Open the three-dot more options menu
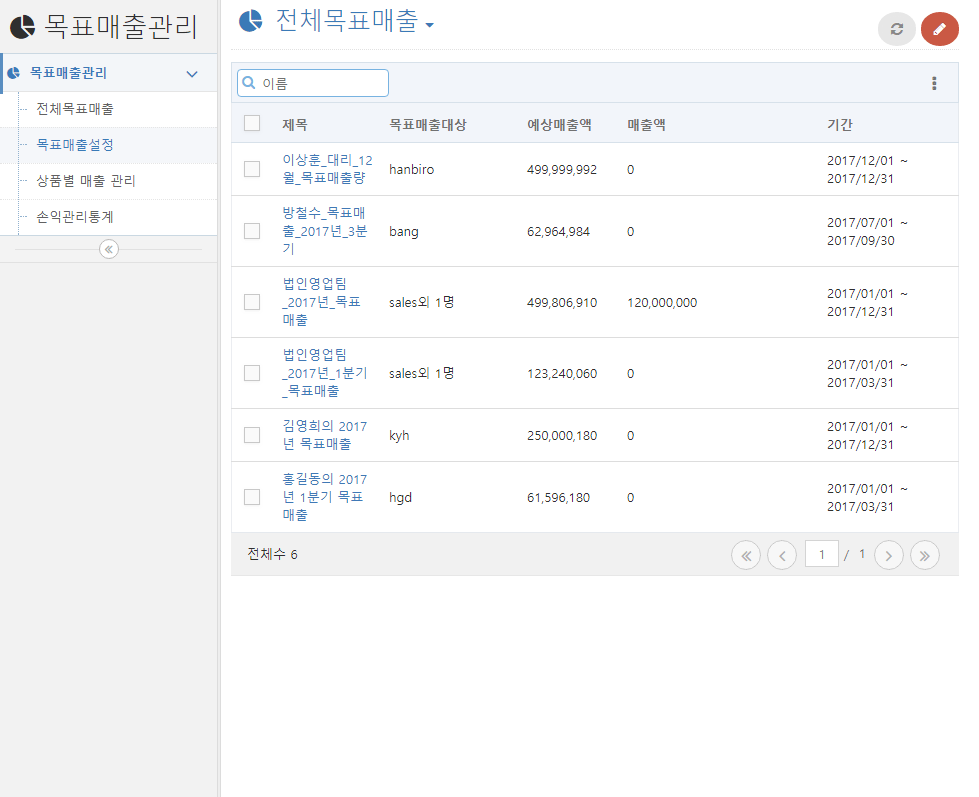 934,83
